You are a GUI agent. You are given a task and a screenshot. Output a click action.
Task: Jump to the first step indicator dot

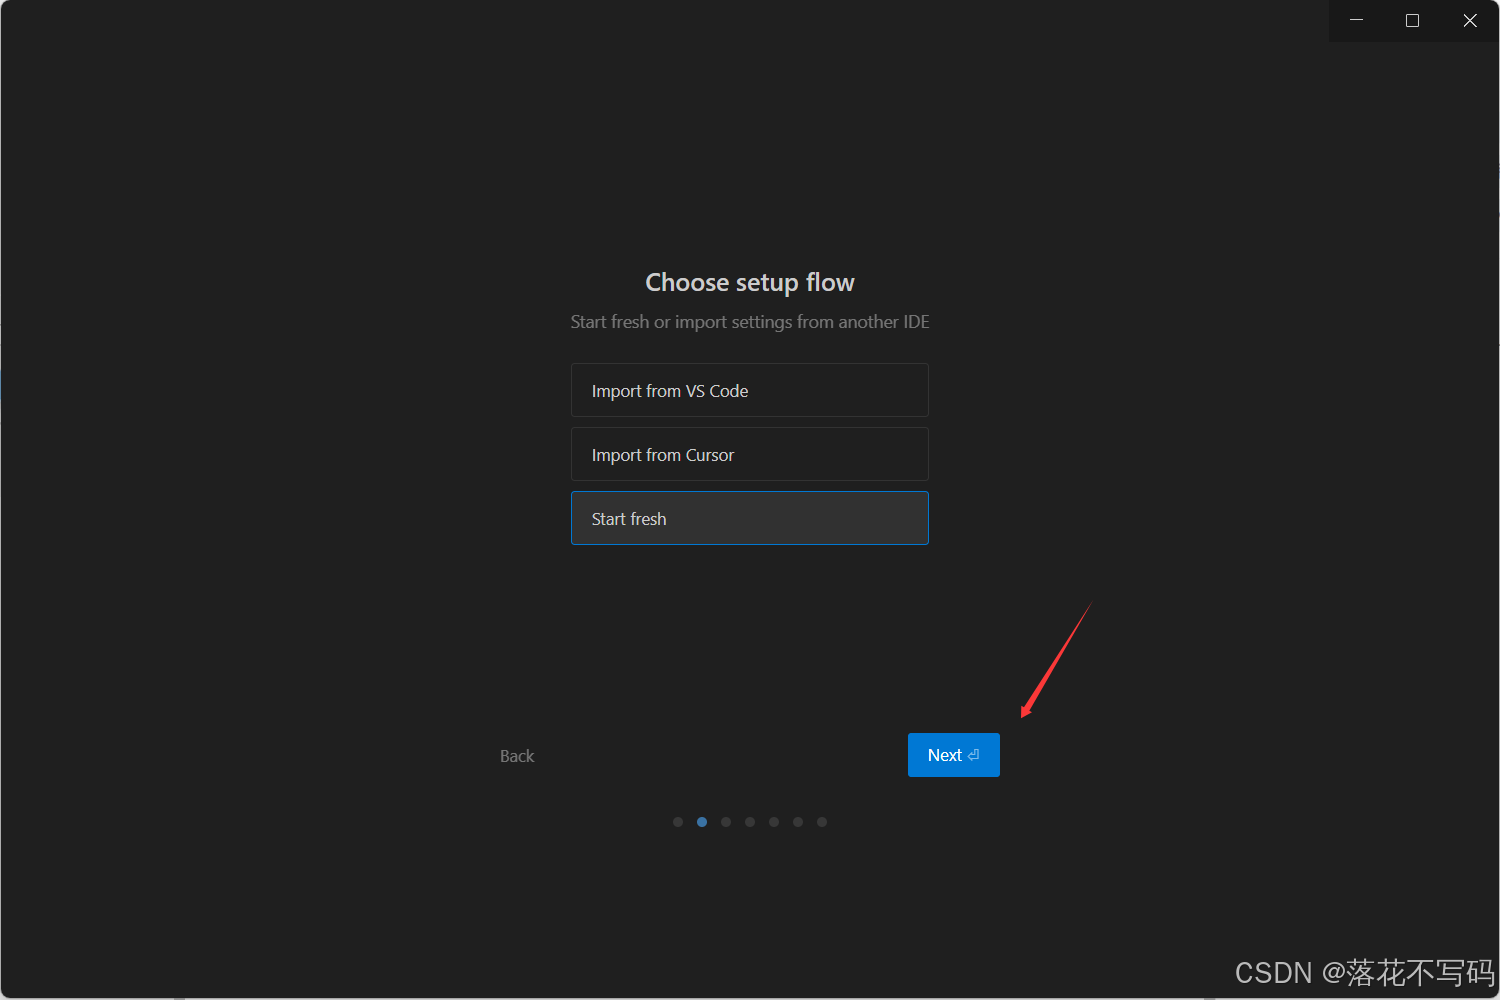(x=678, y=822)
